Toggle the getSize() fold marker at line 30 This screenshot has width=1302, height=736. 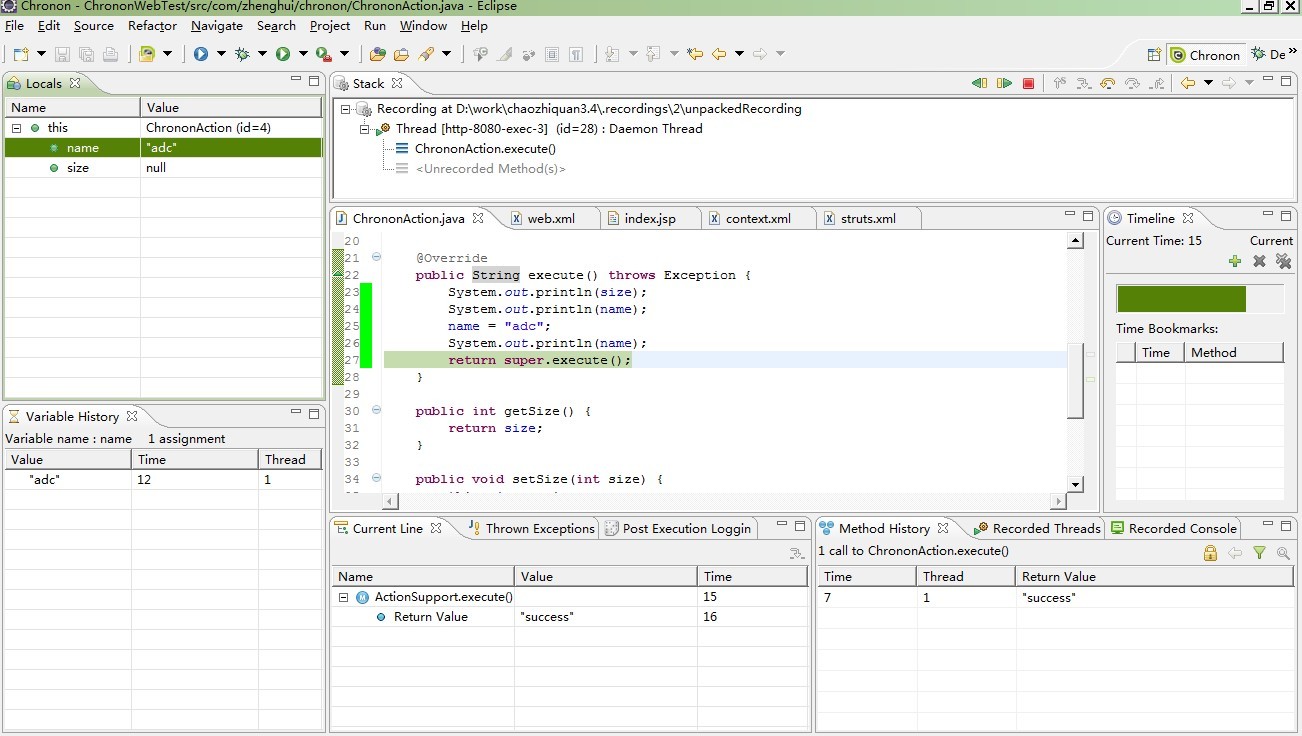(376, 410)
